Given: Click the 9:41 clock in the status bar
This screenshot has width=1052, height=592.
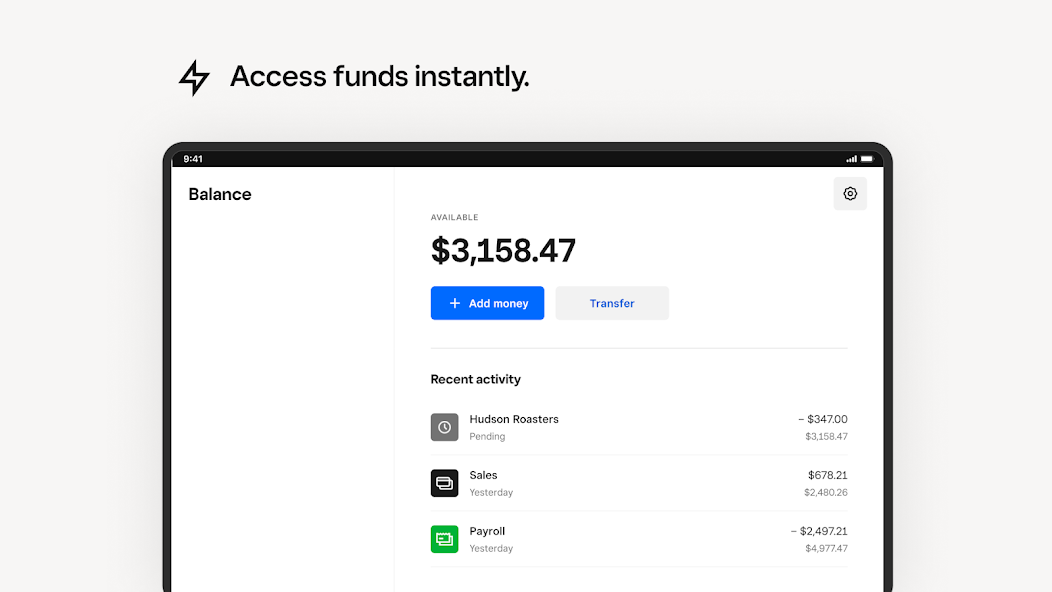Looking at the screenshot, I should coord(193,159).
